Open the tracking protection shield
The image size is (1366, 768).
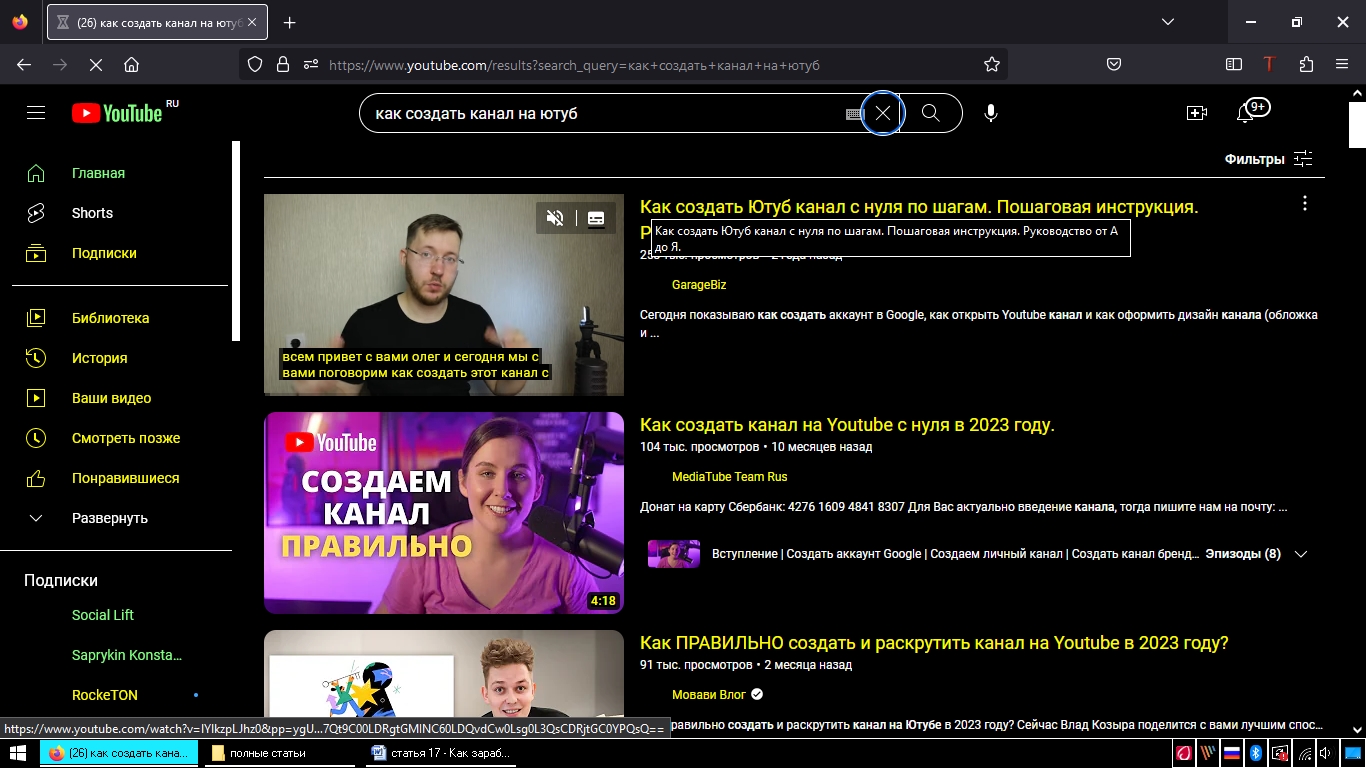(x=255, y=64)
